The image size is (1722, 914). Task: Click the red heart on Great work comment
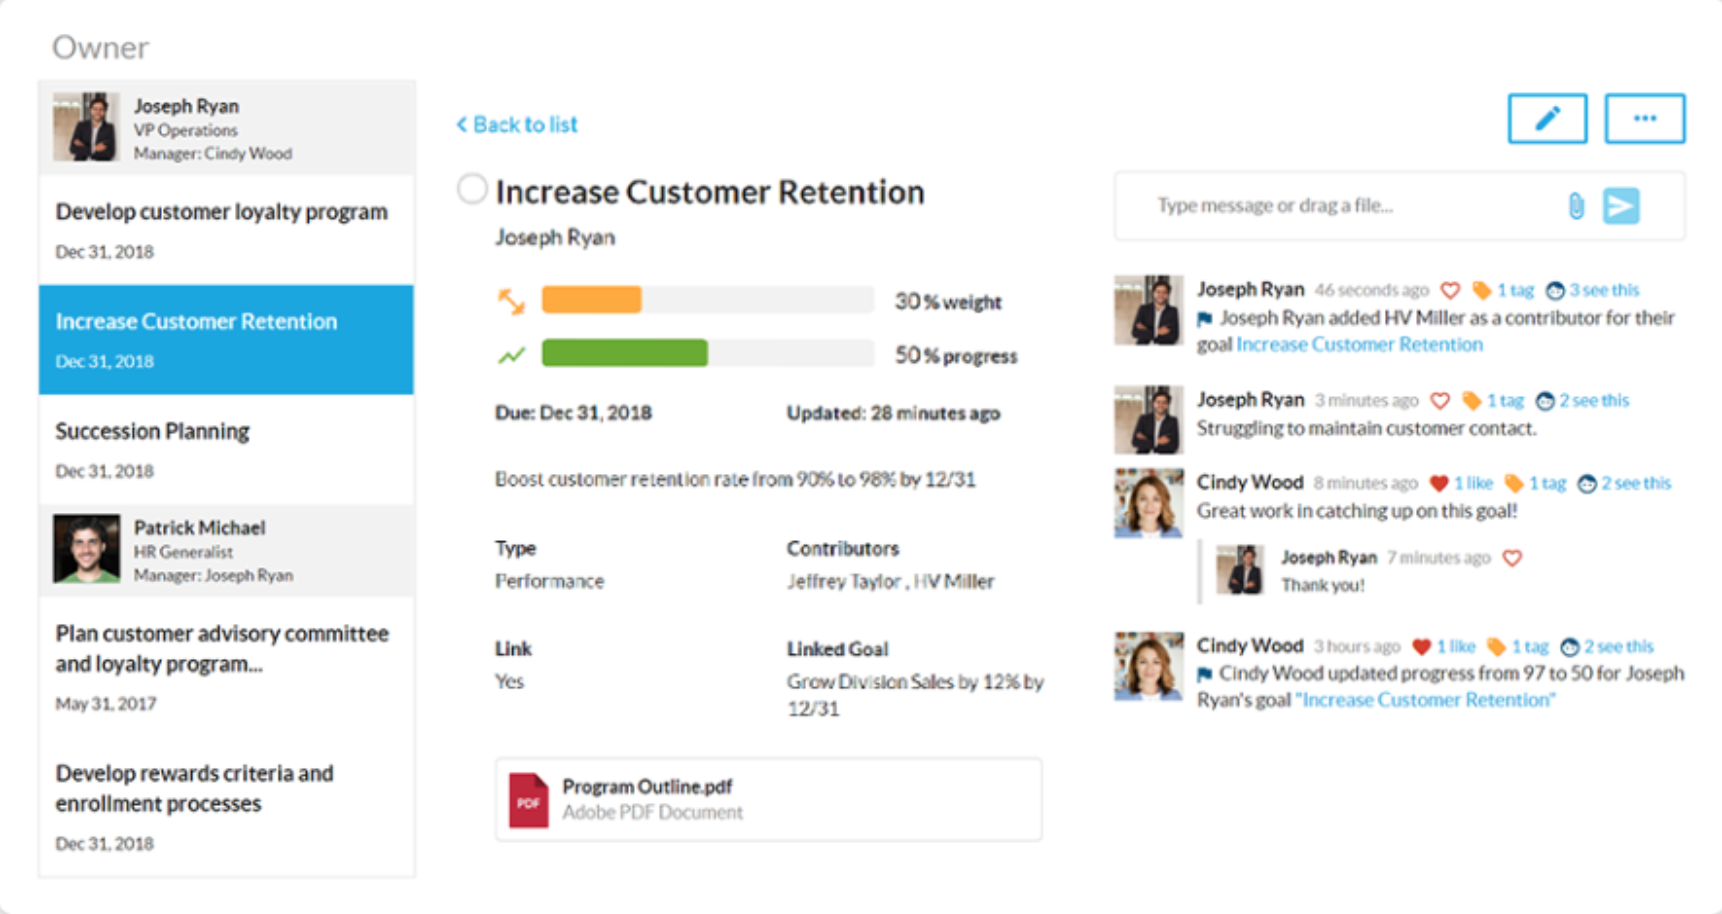click(x=1439, y=483)
